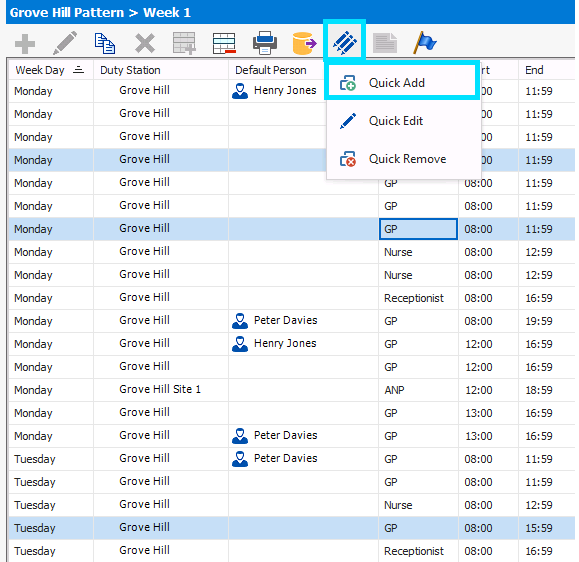
Task: Click the Duty Station column header
Action: (x=161, y=70)
